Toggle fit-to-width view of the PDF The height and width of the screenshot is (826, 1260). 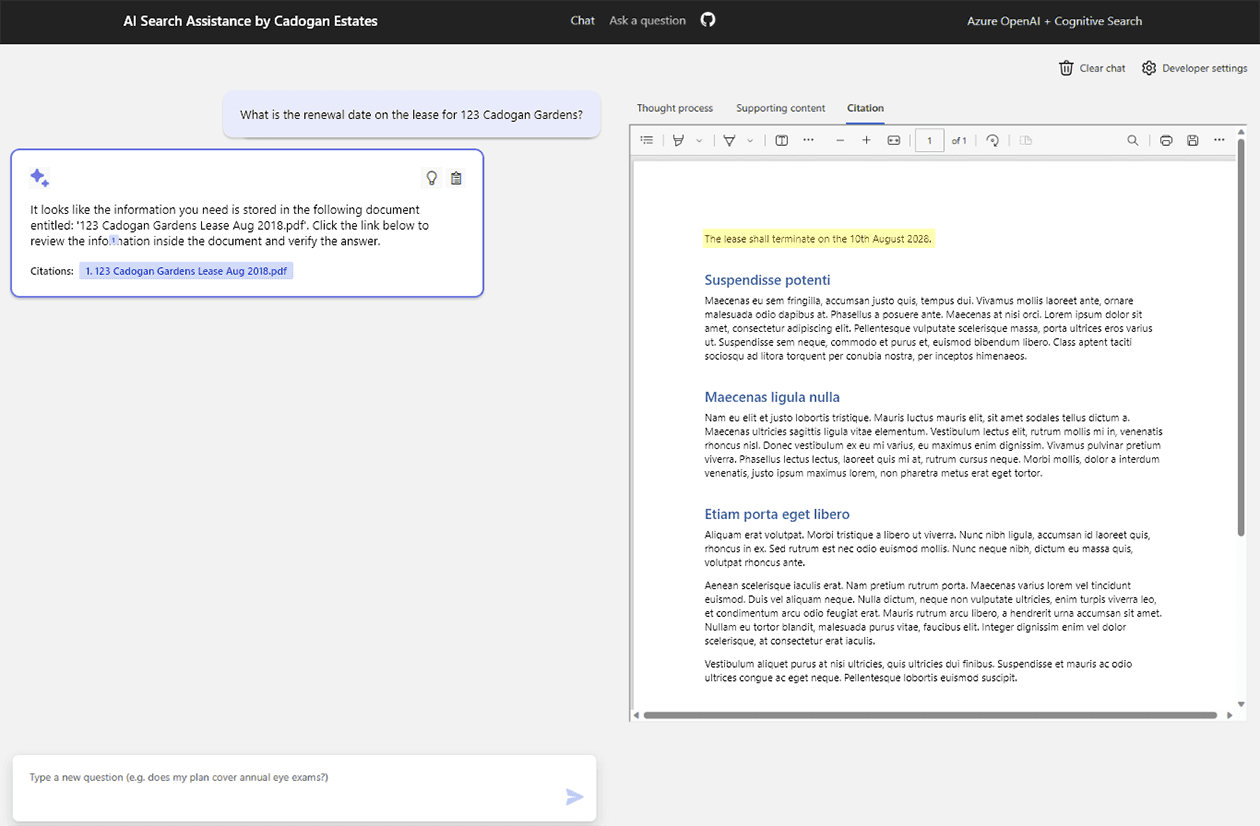tap(893, 140)
